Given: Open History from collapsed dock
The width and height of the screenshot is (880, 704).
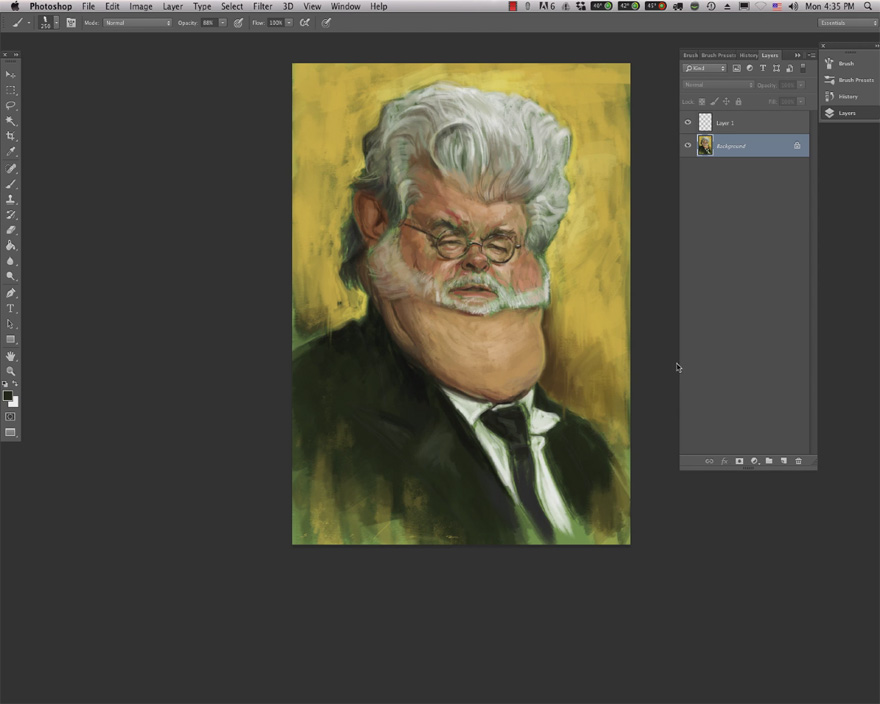Looking at the screenshot, I should tap(849, 97).
